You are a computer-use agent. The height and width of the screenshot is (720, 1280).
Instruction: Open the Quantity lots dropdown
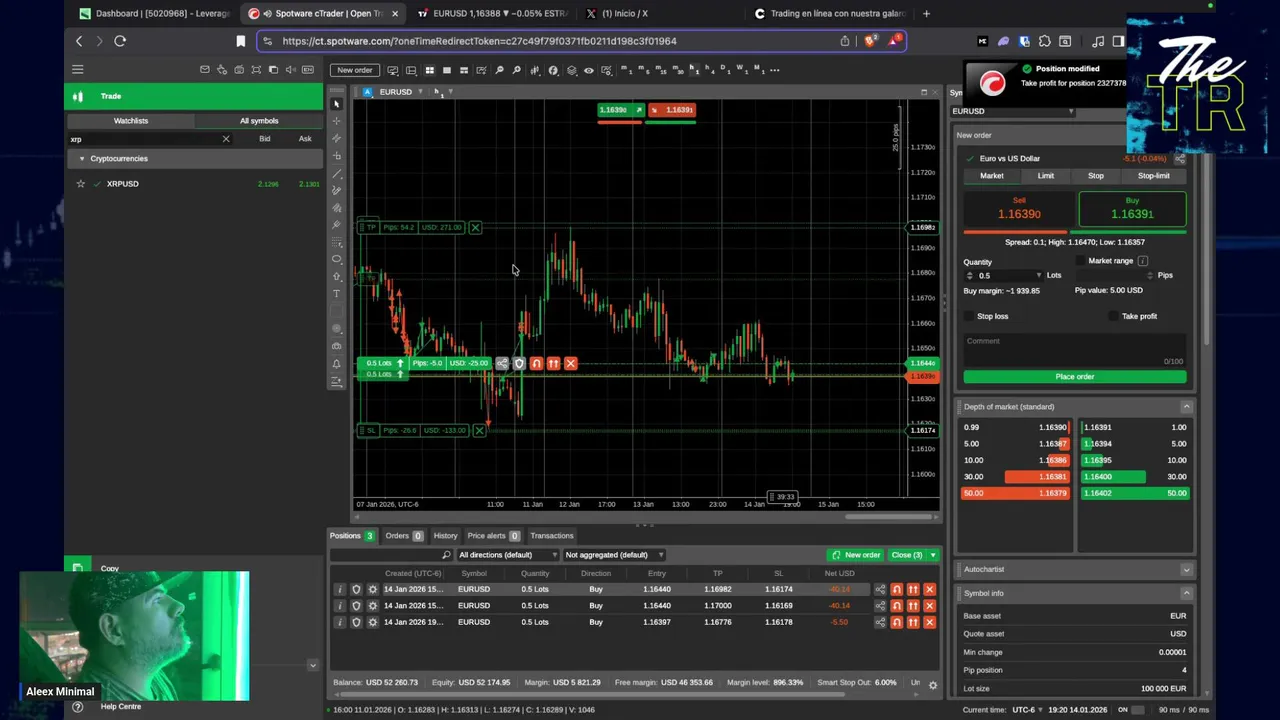[1039, 275]
